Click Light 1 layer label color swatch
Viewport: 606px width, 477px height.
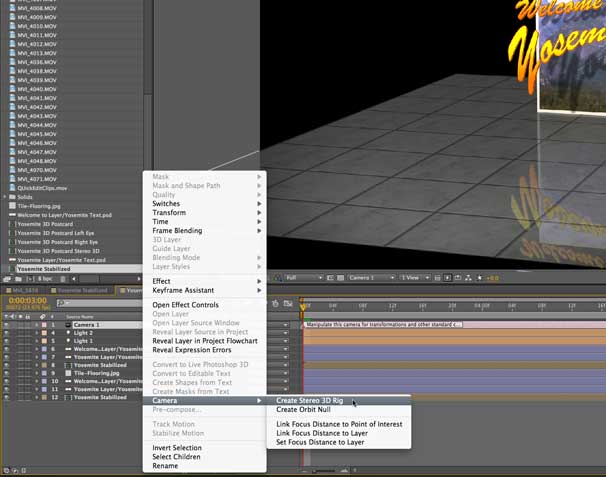[x=44, y=341]
